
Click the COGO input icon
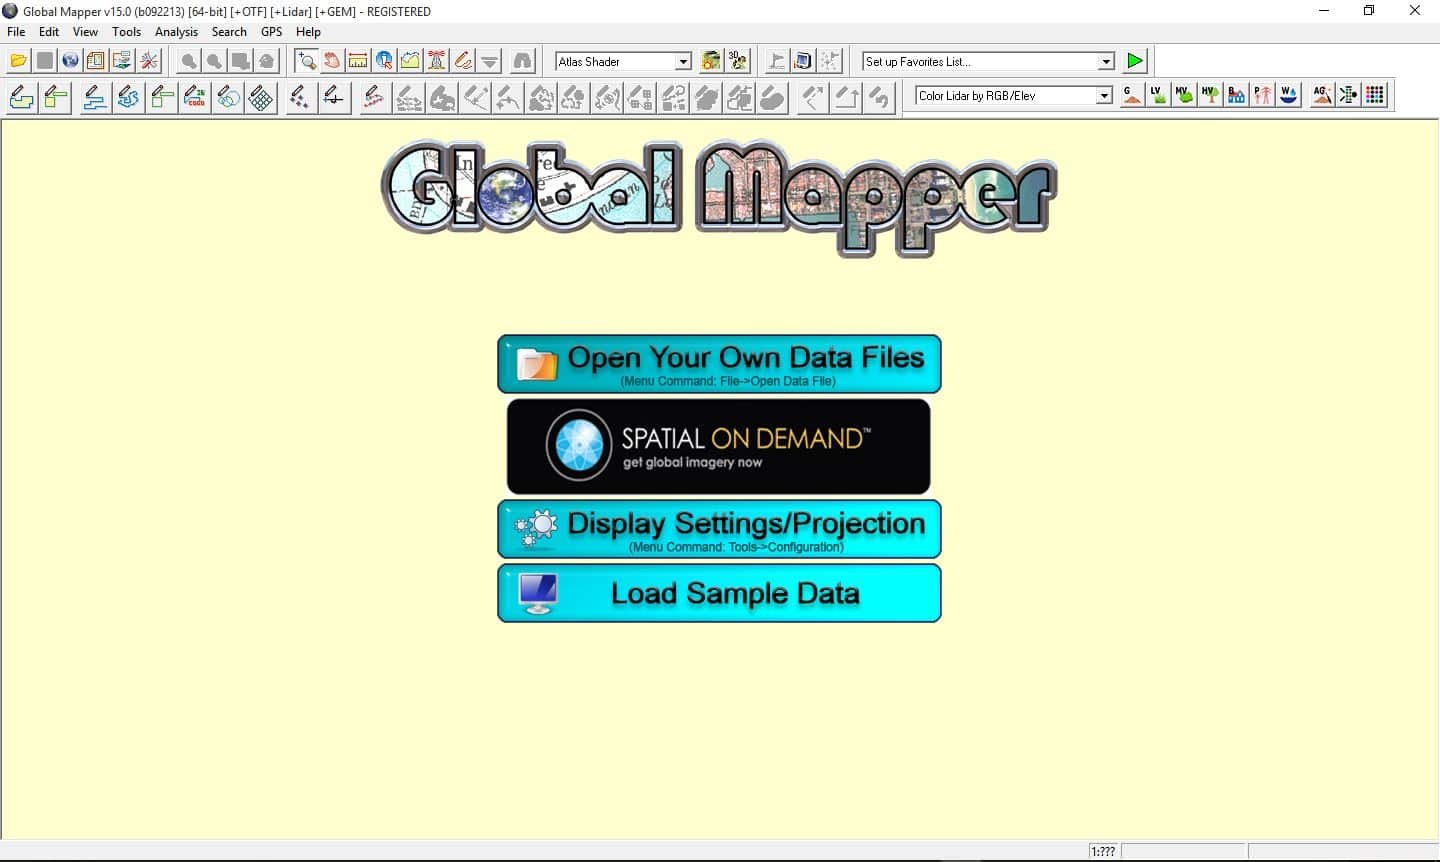click(195, 97)
